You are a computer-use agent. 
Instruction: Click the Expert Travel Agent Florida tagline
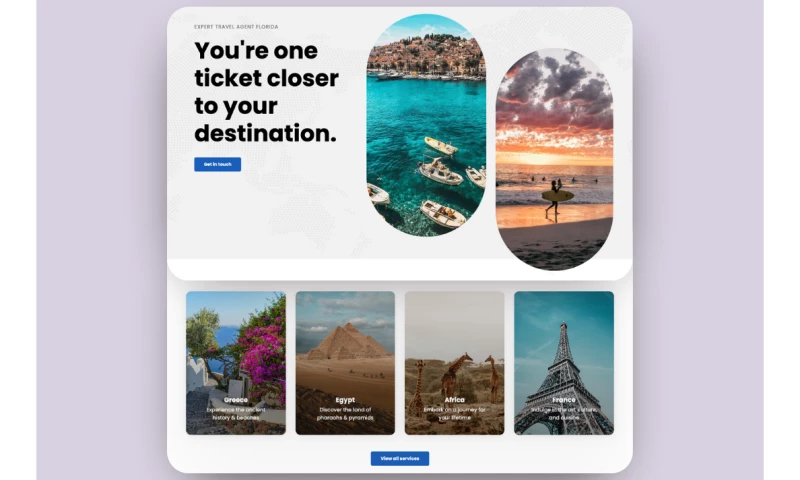pos(236,27)
